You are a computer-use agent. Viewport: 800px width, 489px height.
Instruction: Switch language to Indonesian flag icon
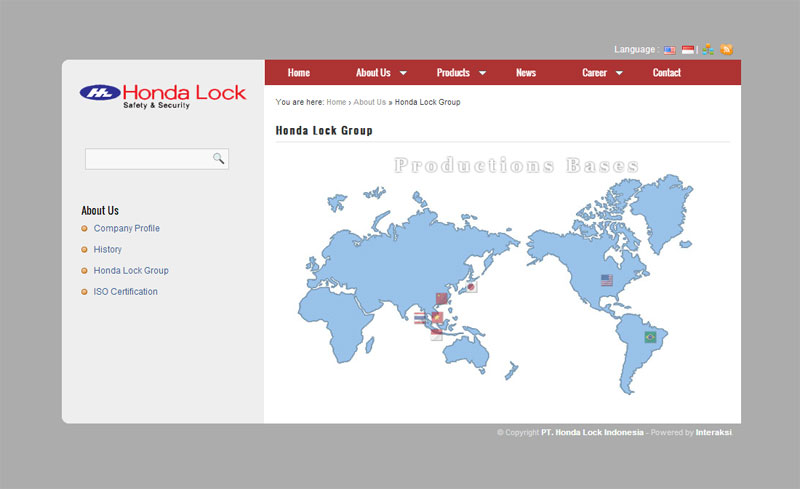[x=688, y=50]
